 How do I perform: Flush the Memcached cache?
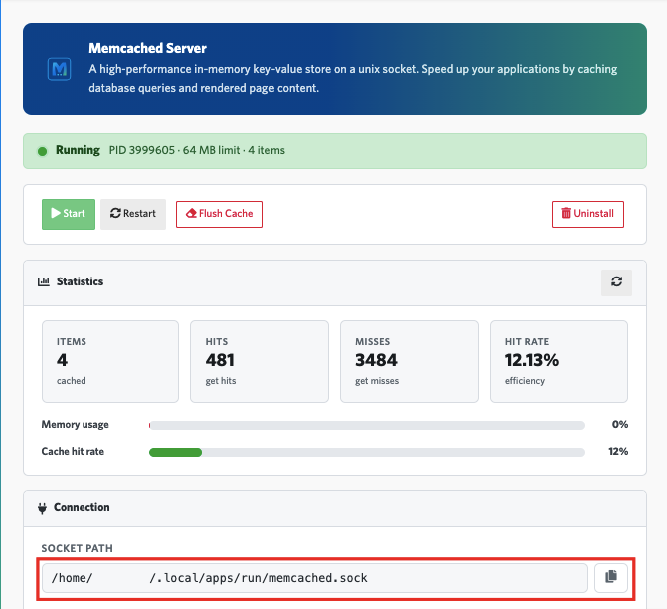coord(219,214)
